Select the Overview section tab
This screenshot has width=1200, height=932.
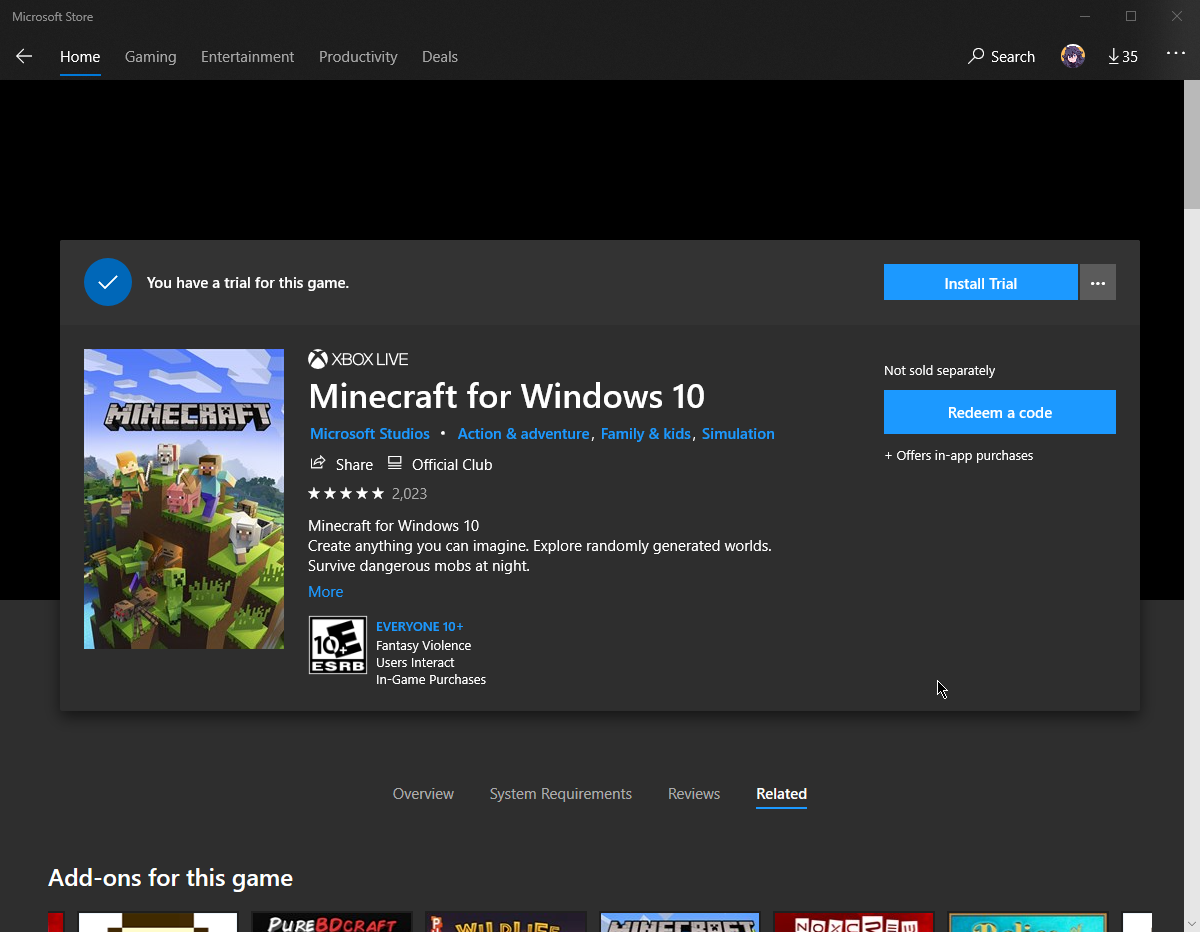pyautogui.click(x=423, y=794)
